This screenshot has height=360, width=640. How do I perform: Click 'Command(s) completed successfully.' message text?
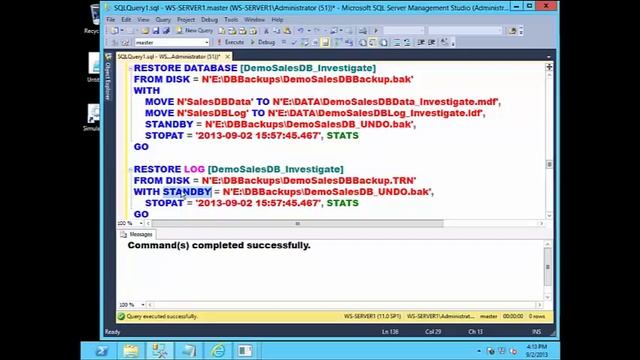pos(219,245)
